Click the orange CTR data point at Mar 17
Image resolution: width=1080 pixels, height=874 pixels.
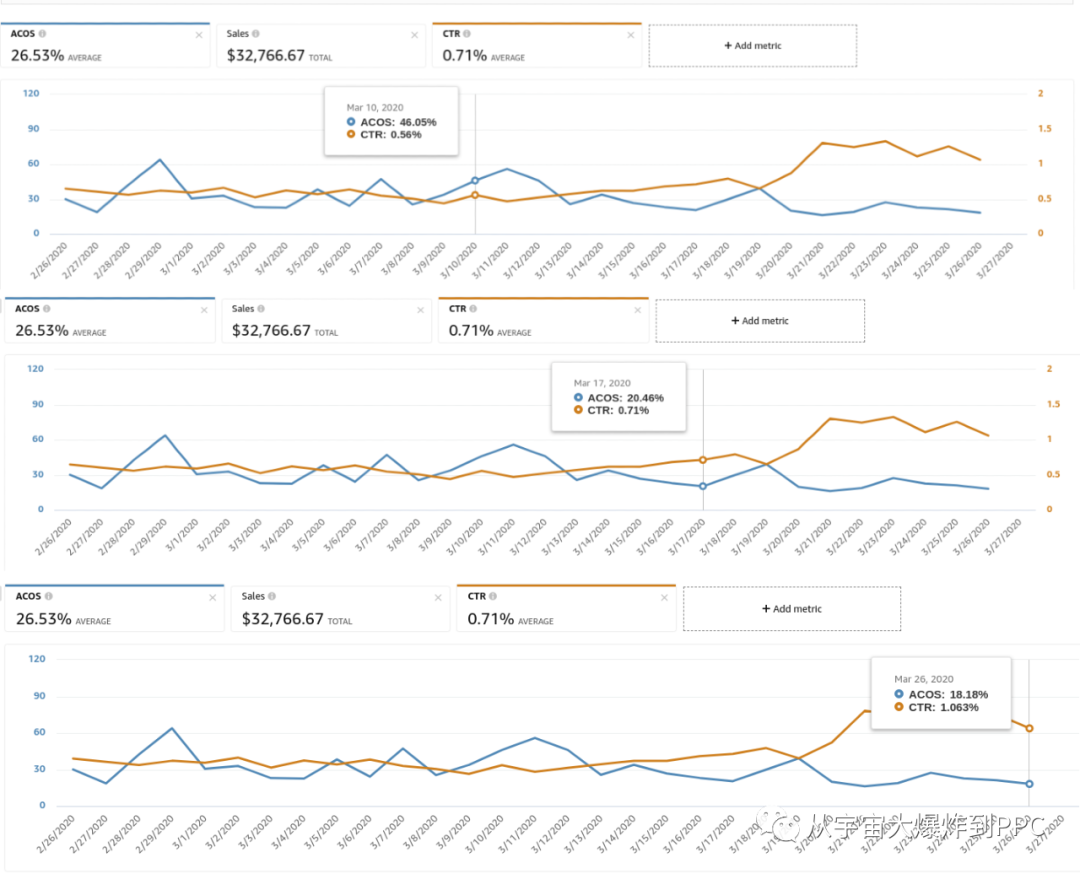point(703,460)
